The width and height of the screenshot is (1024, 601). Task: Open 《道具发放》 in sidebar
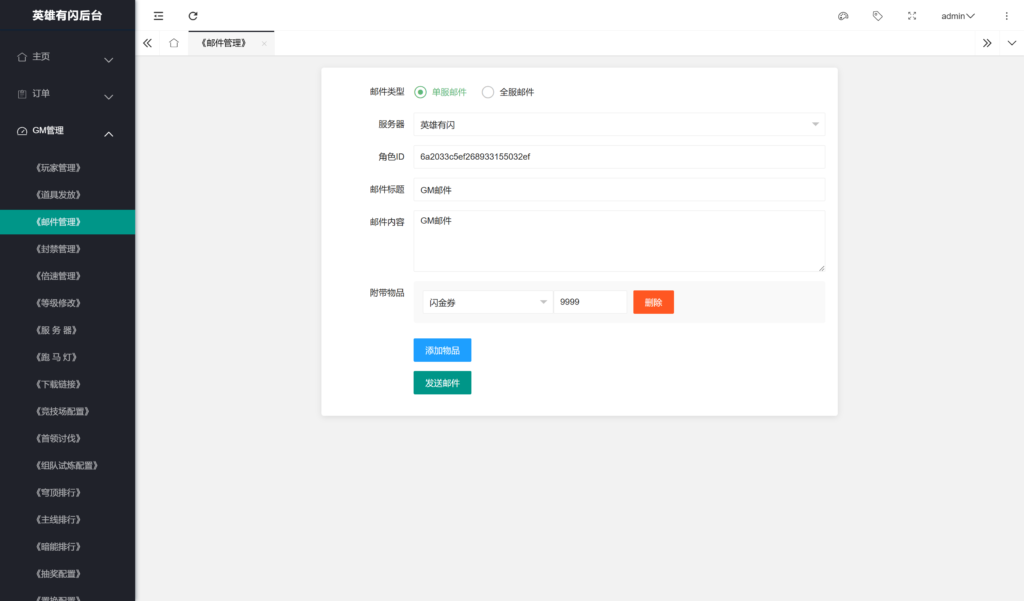tap(68, 195)
